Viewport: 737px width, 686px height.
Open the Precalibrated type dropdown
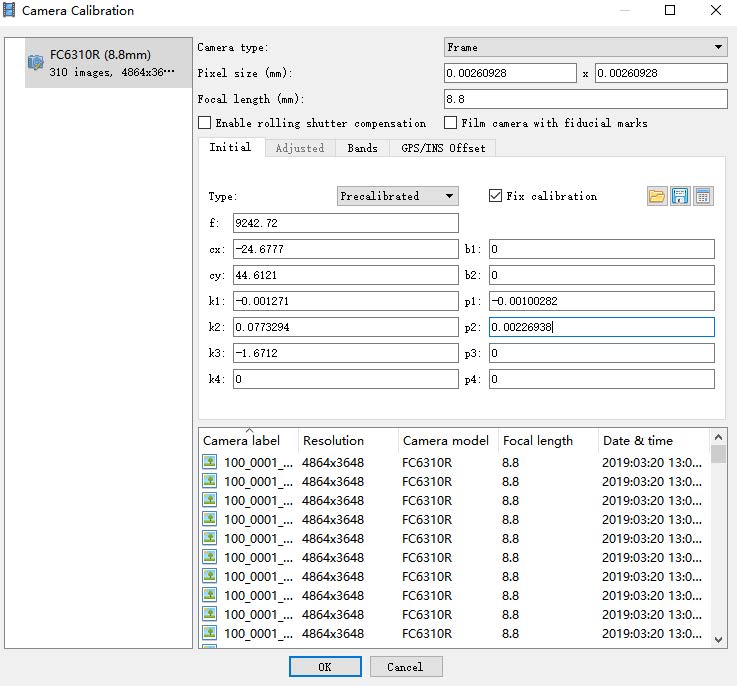tap(398, 196)
